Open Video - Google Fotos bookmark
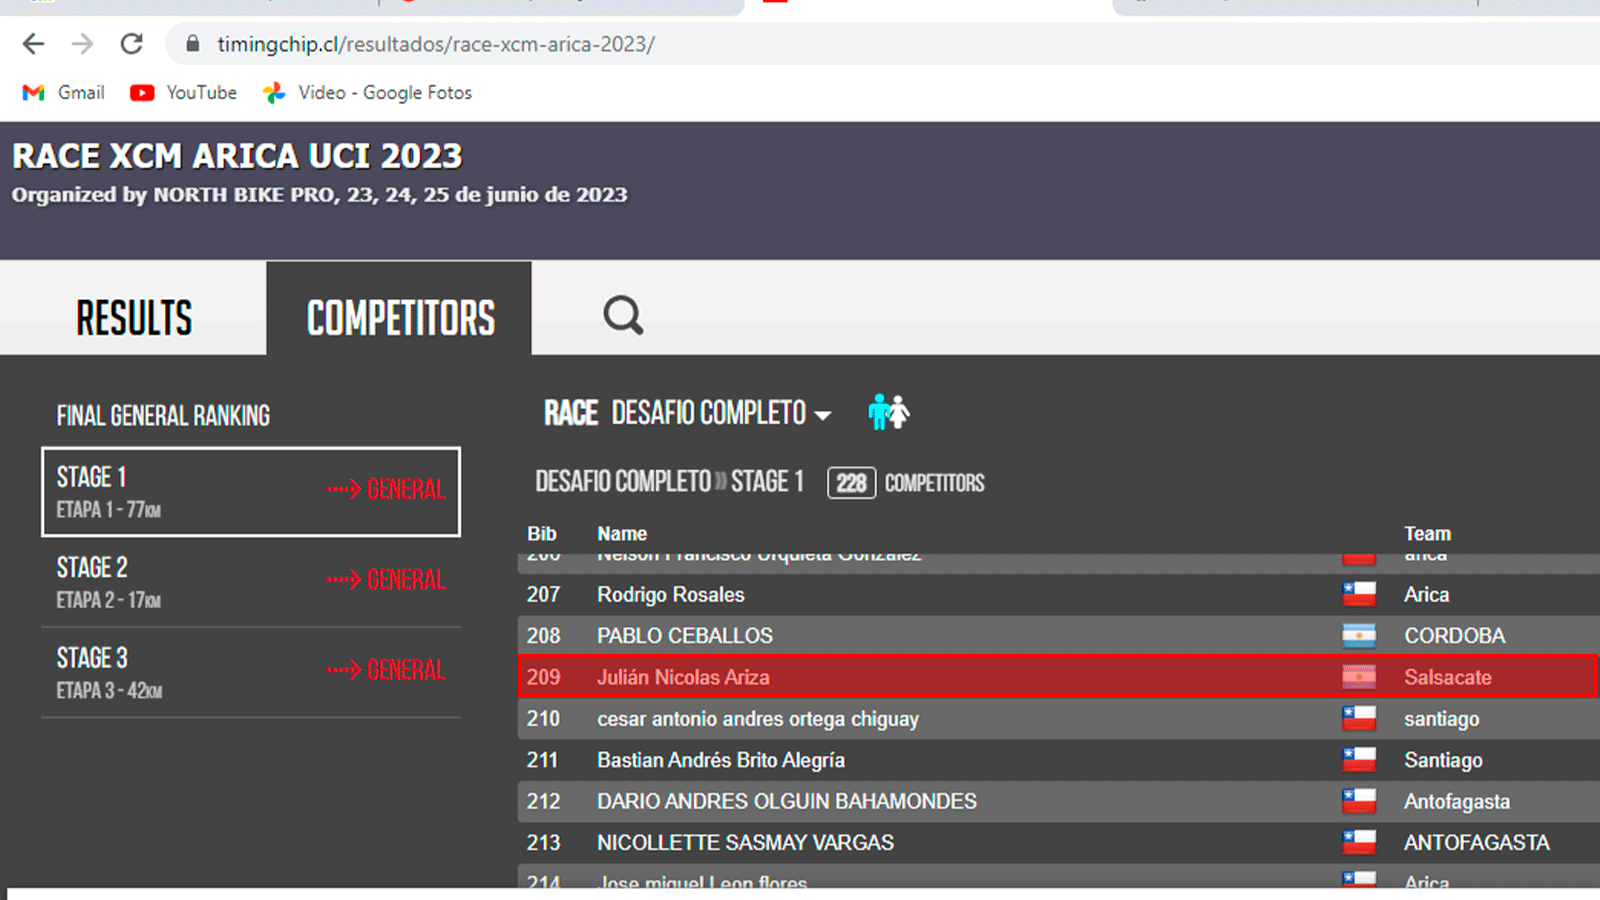1600x900 pixels. (x=367, y=93)
